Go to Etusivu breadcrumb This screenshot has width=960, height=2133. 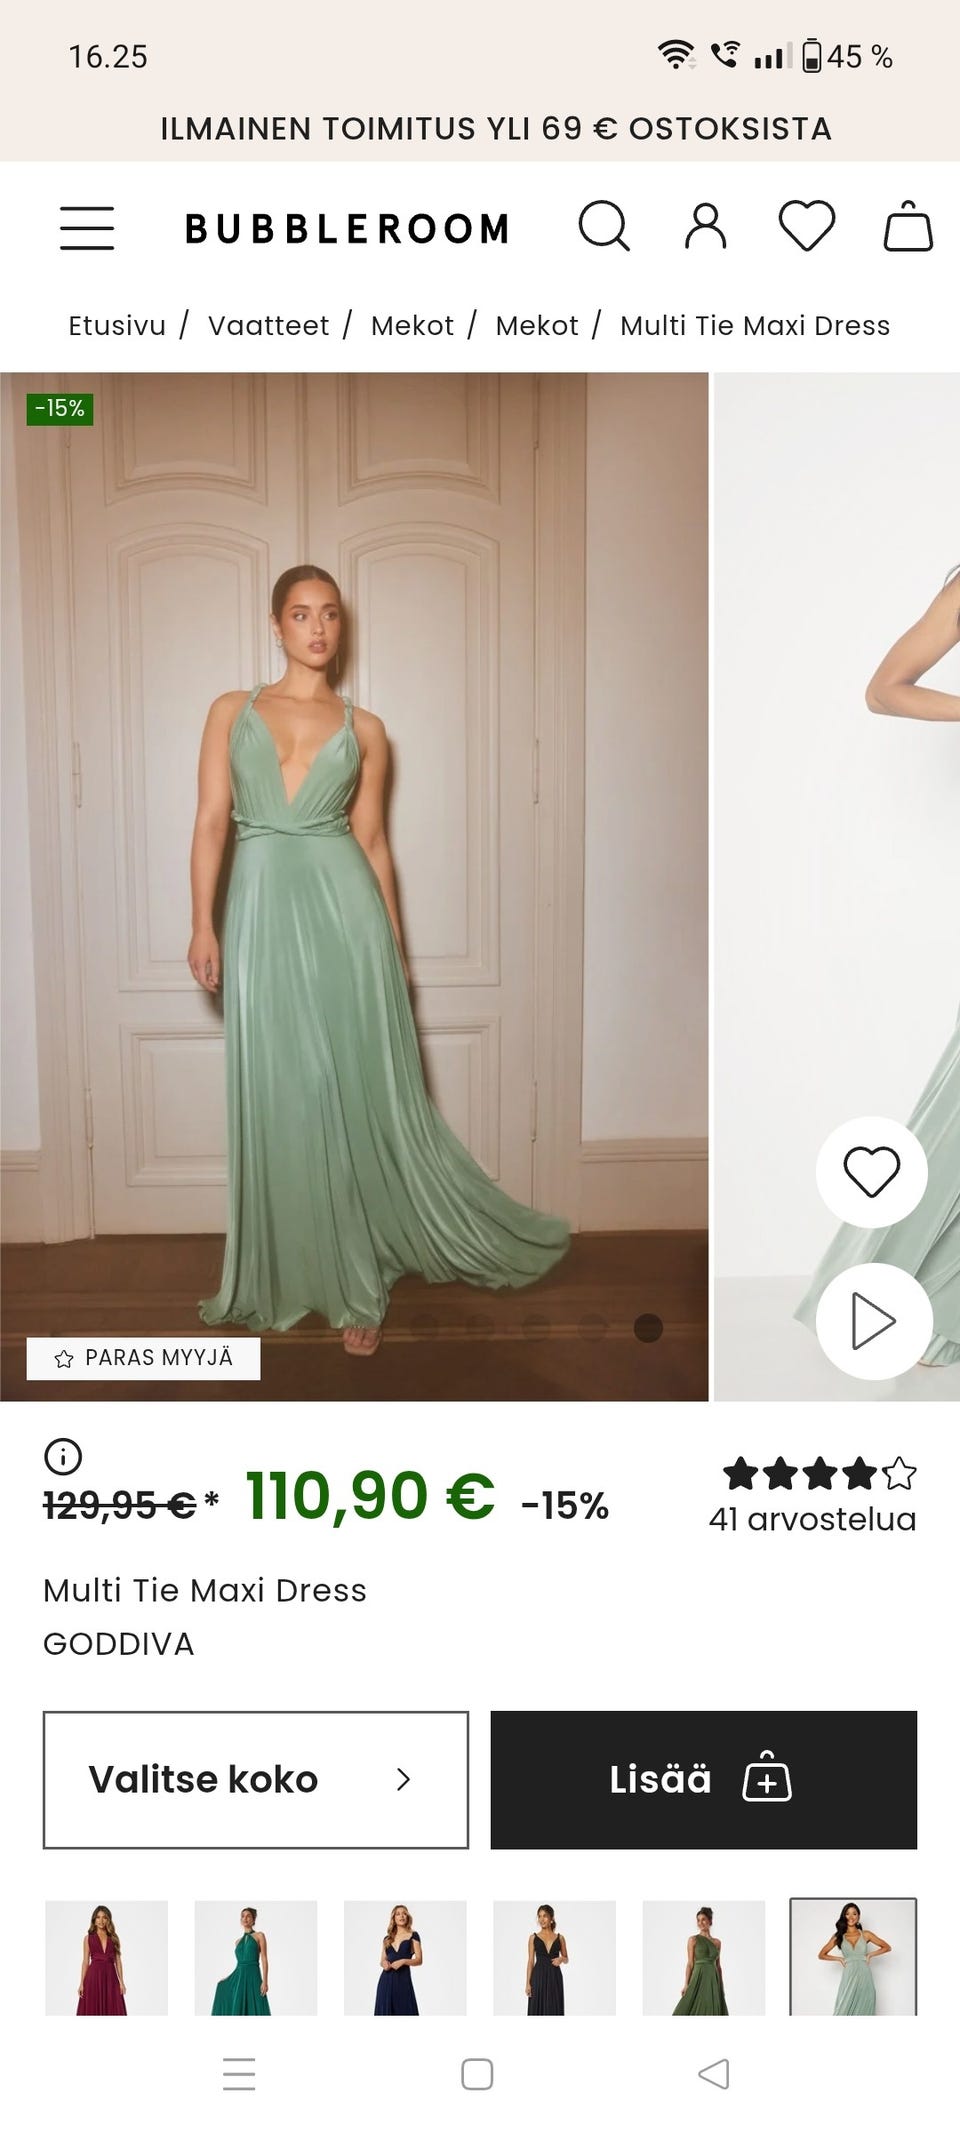[116, 326]
